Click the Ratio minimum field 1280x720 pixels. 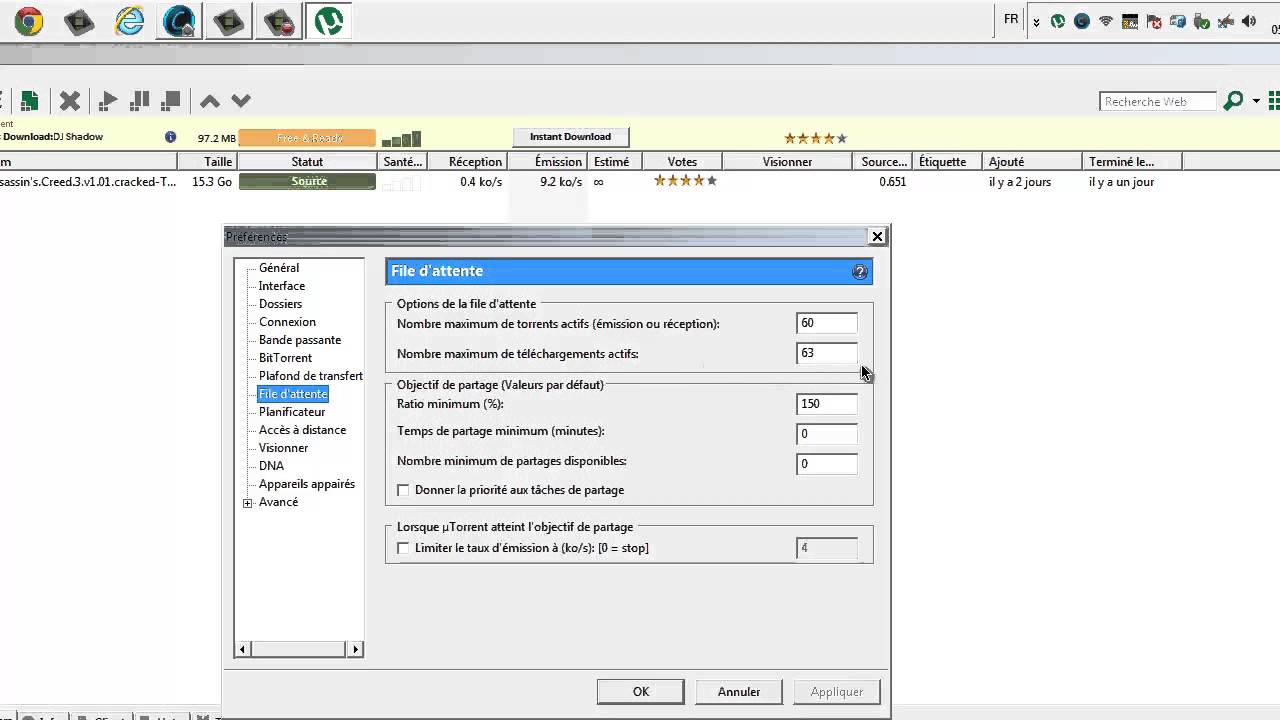(x=827, y=404)
